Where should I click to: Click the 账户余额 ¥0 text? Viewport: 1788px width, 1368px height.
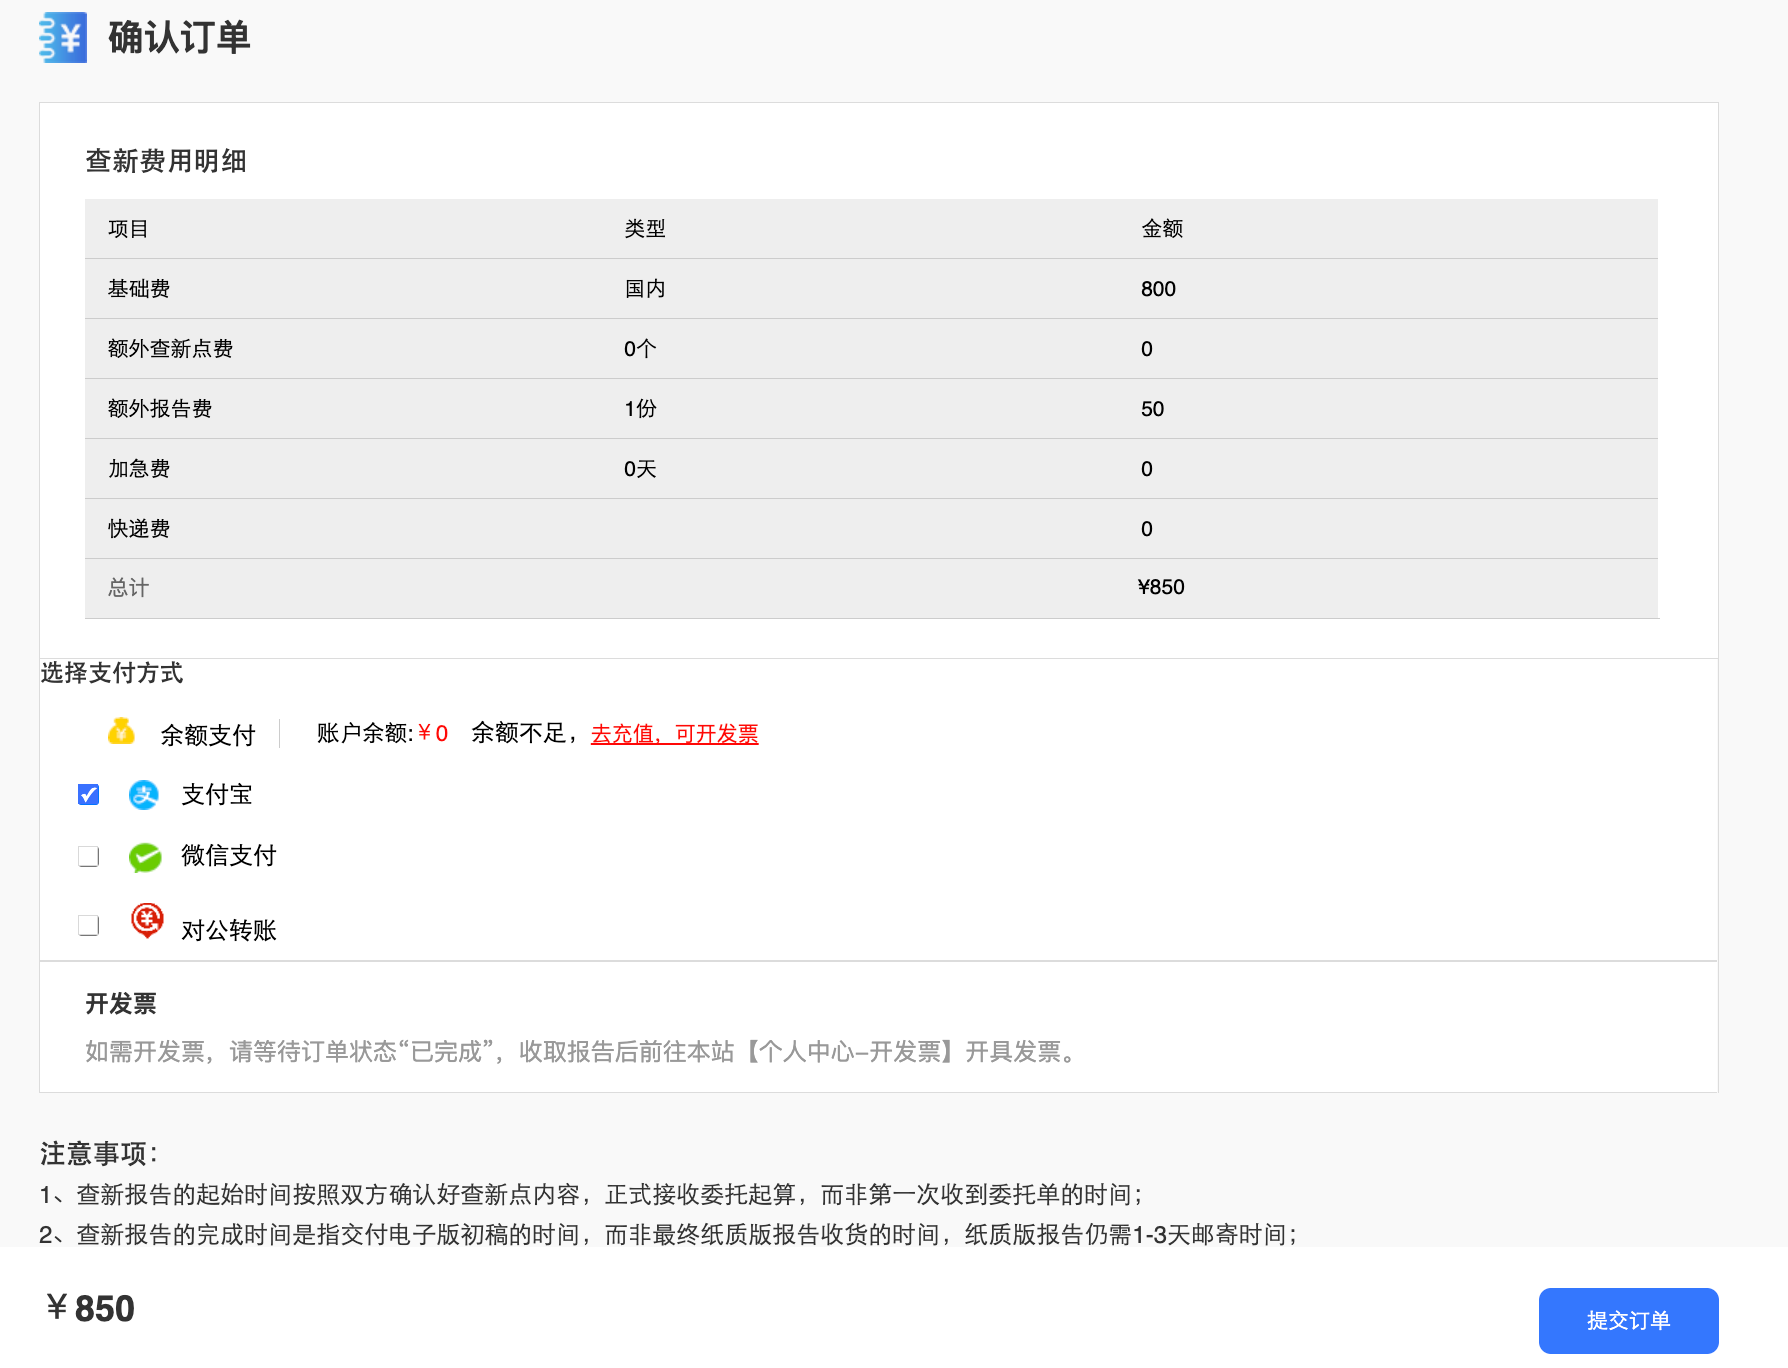pos(382,733)
